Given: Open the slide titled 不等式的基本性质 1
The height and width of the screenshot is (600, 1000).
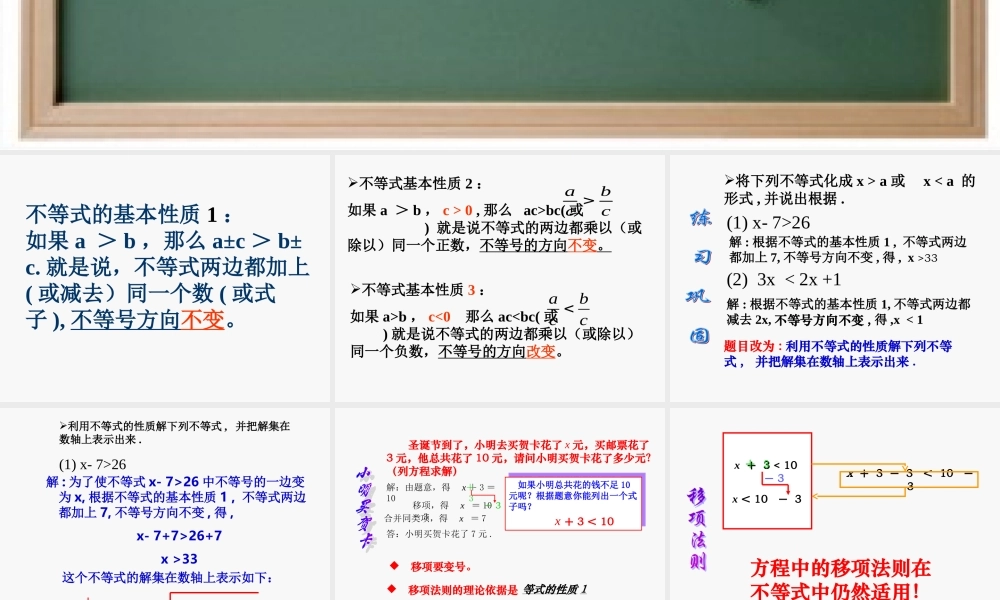Looking at the screenshot, I should click(165, 278).
